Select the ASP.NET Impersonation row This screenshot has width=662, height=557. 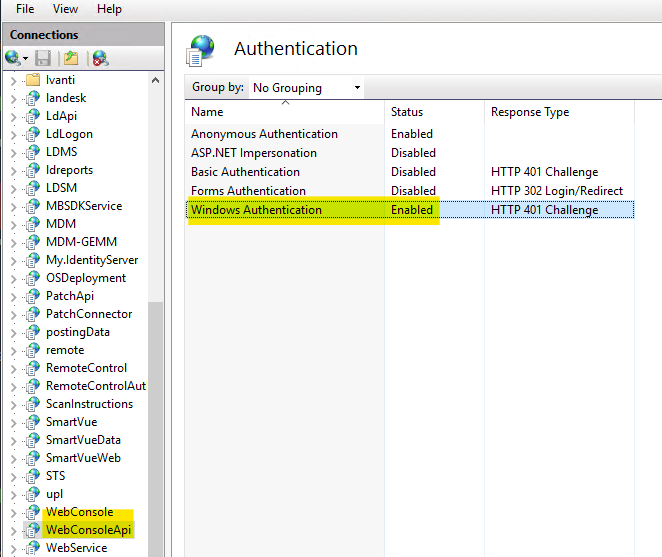click(x=410, y=153)
